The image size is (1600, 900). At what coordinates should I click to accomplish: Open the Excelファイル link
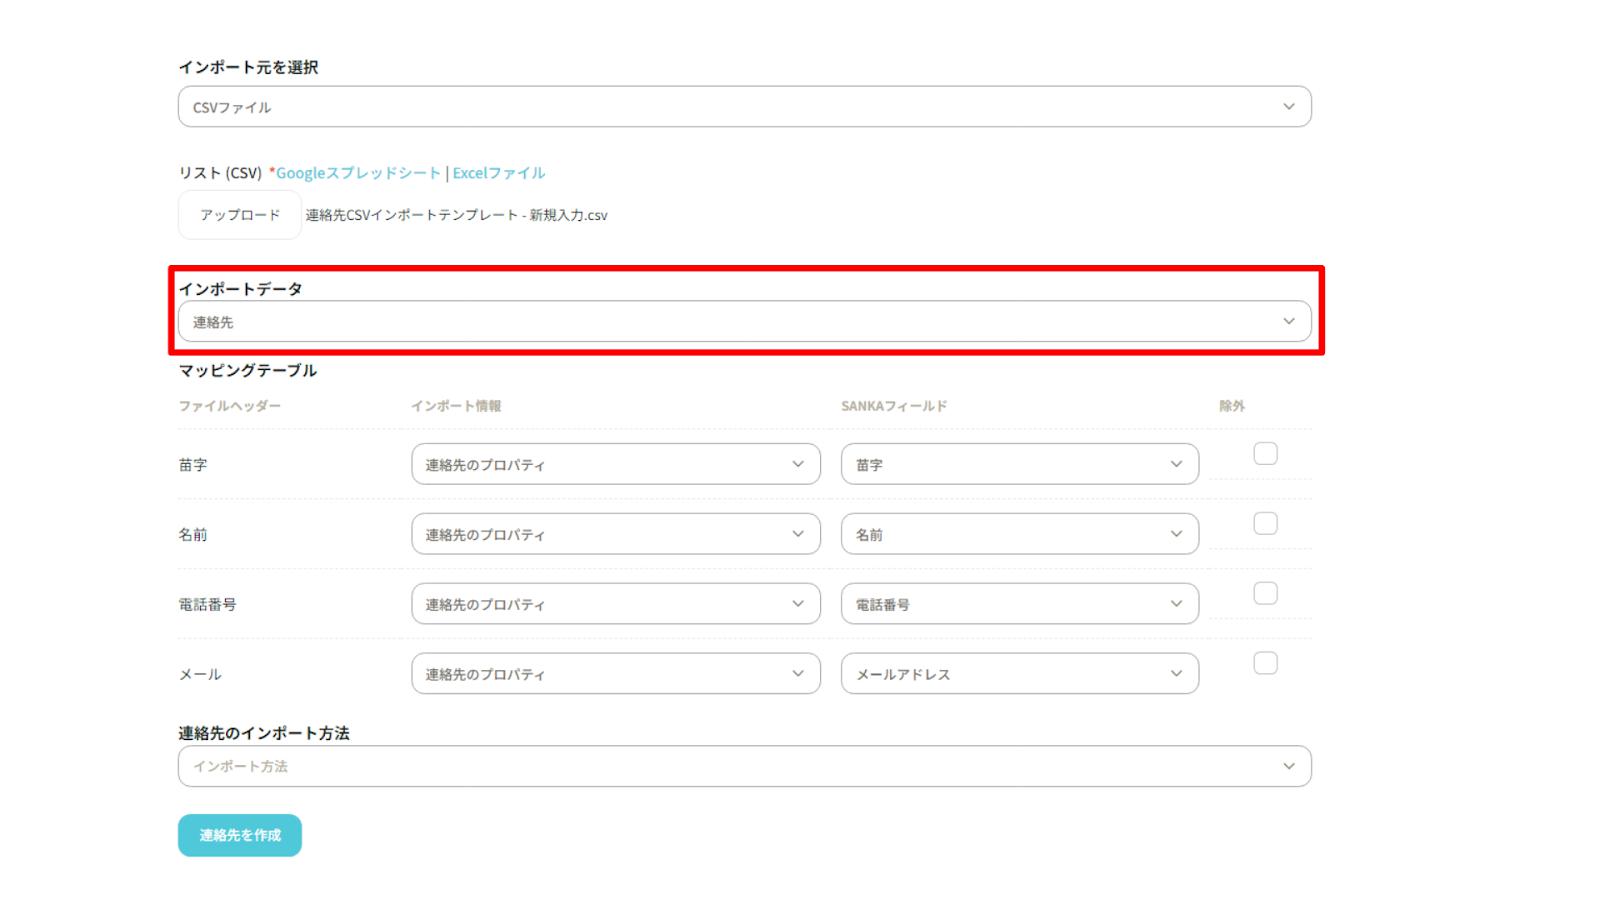499,173
